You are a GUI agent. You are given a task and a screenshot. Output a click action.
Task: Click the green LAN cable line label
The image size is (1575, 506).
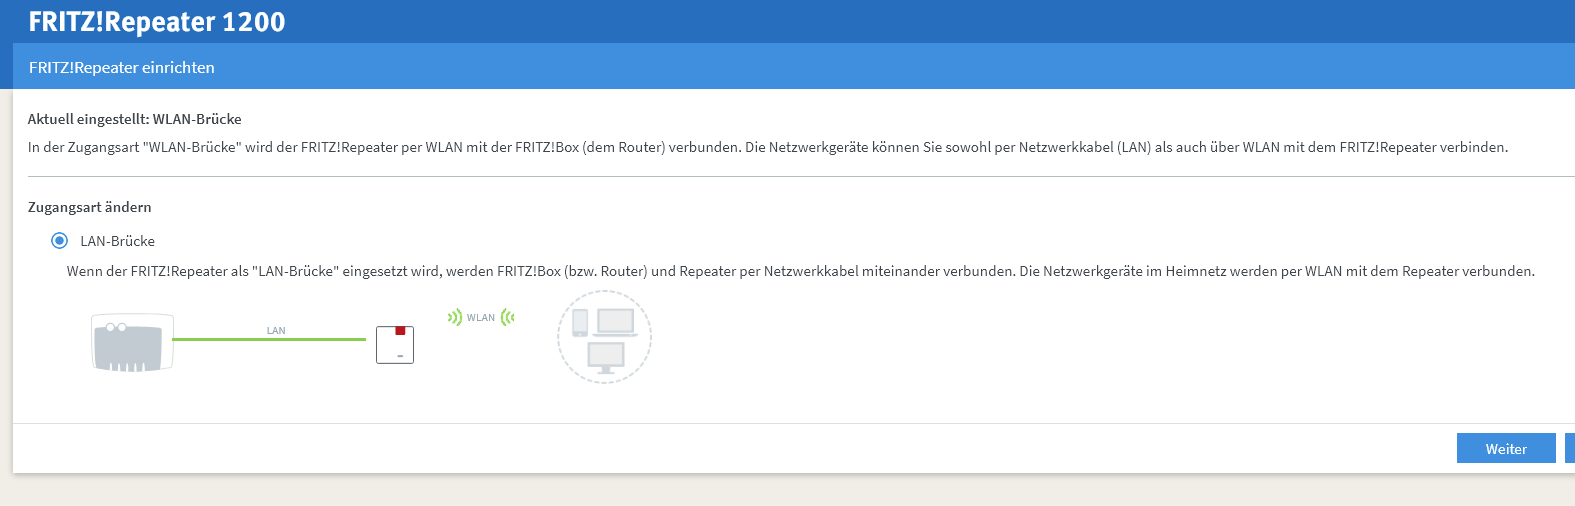coord(276,330)
